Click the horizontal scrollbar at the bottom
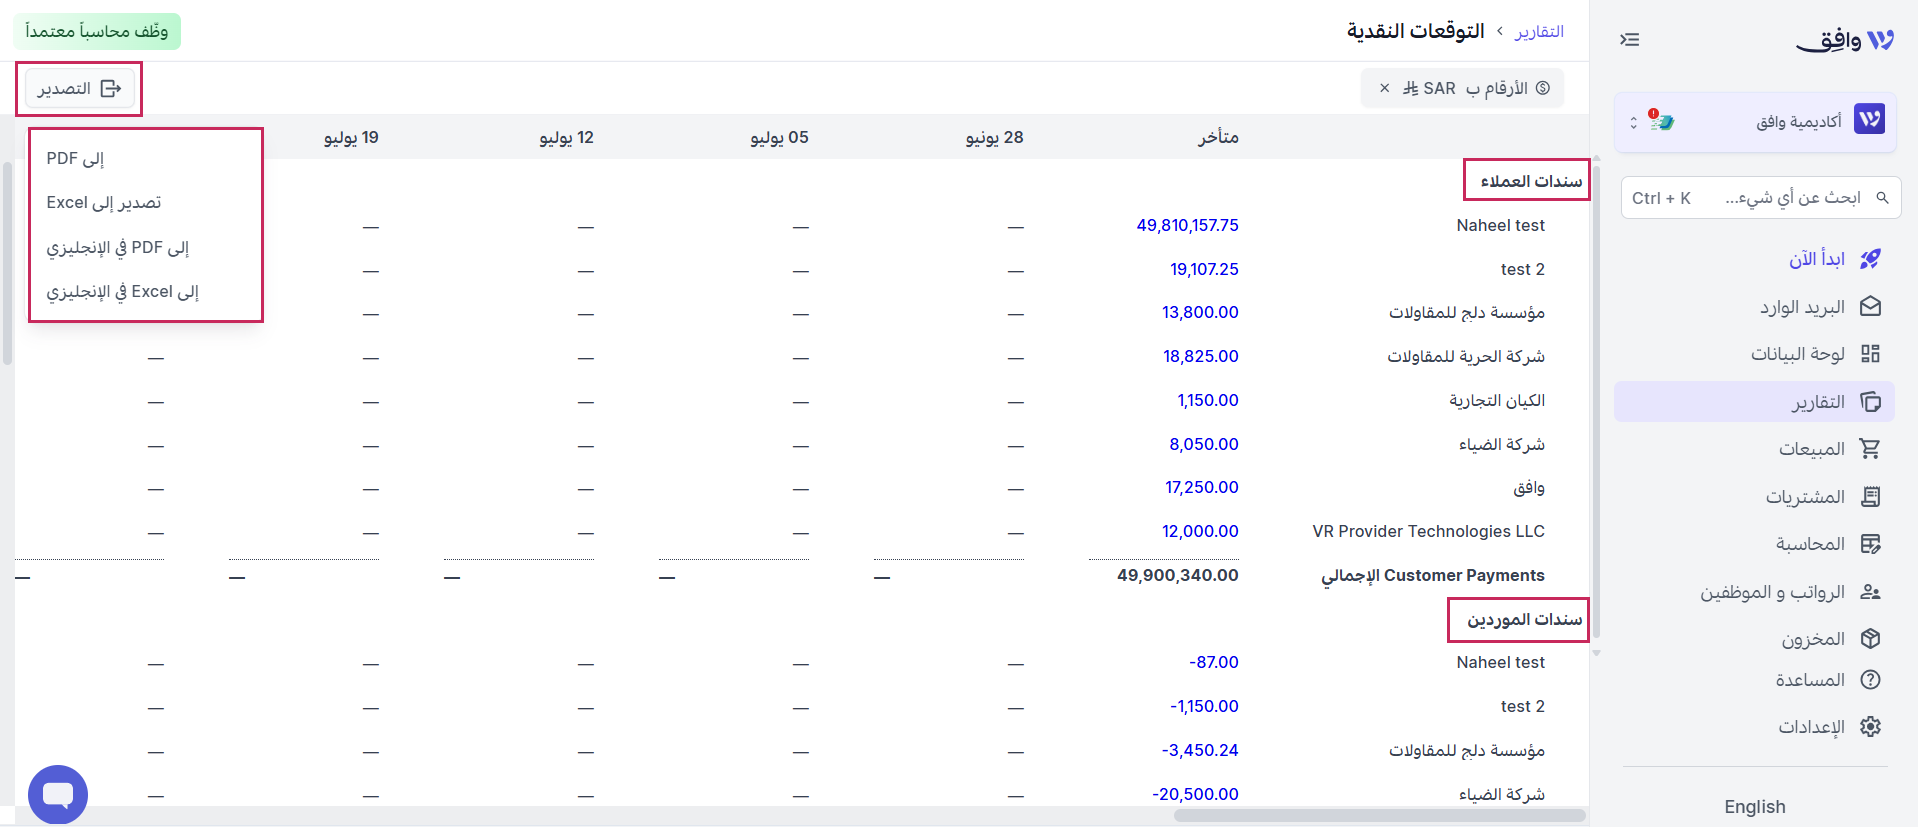The image size is (1918, 827). coord(1379,816)
